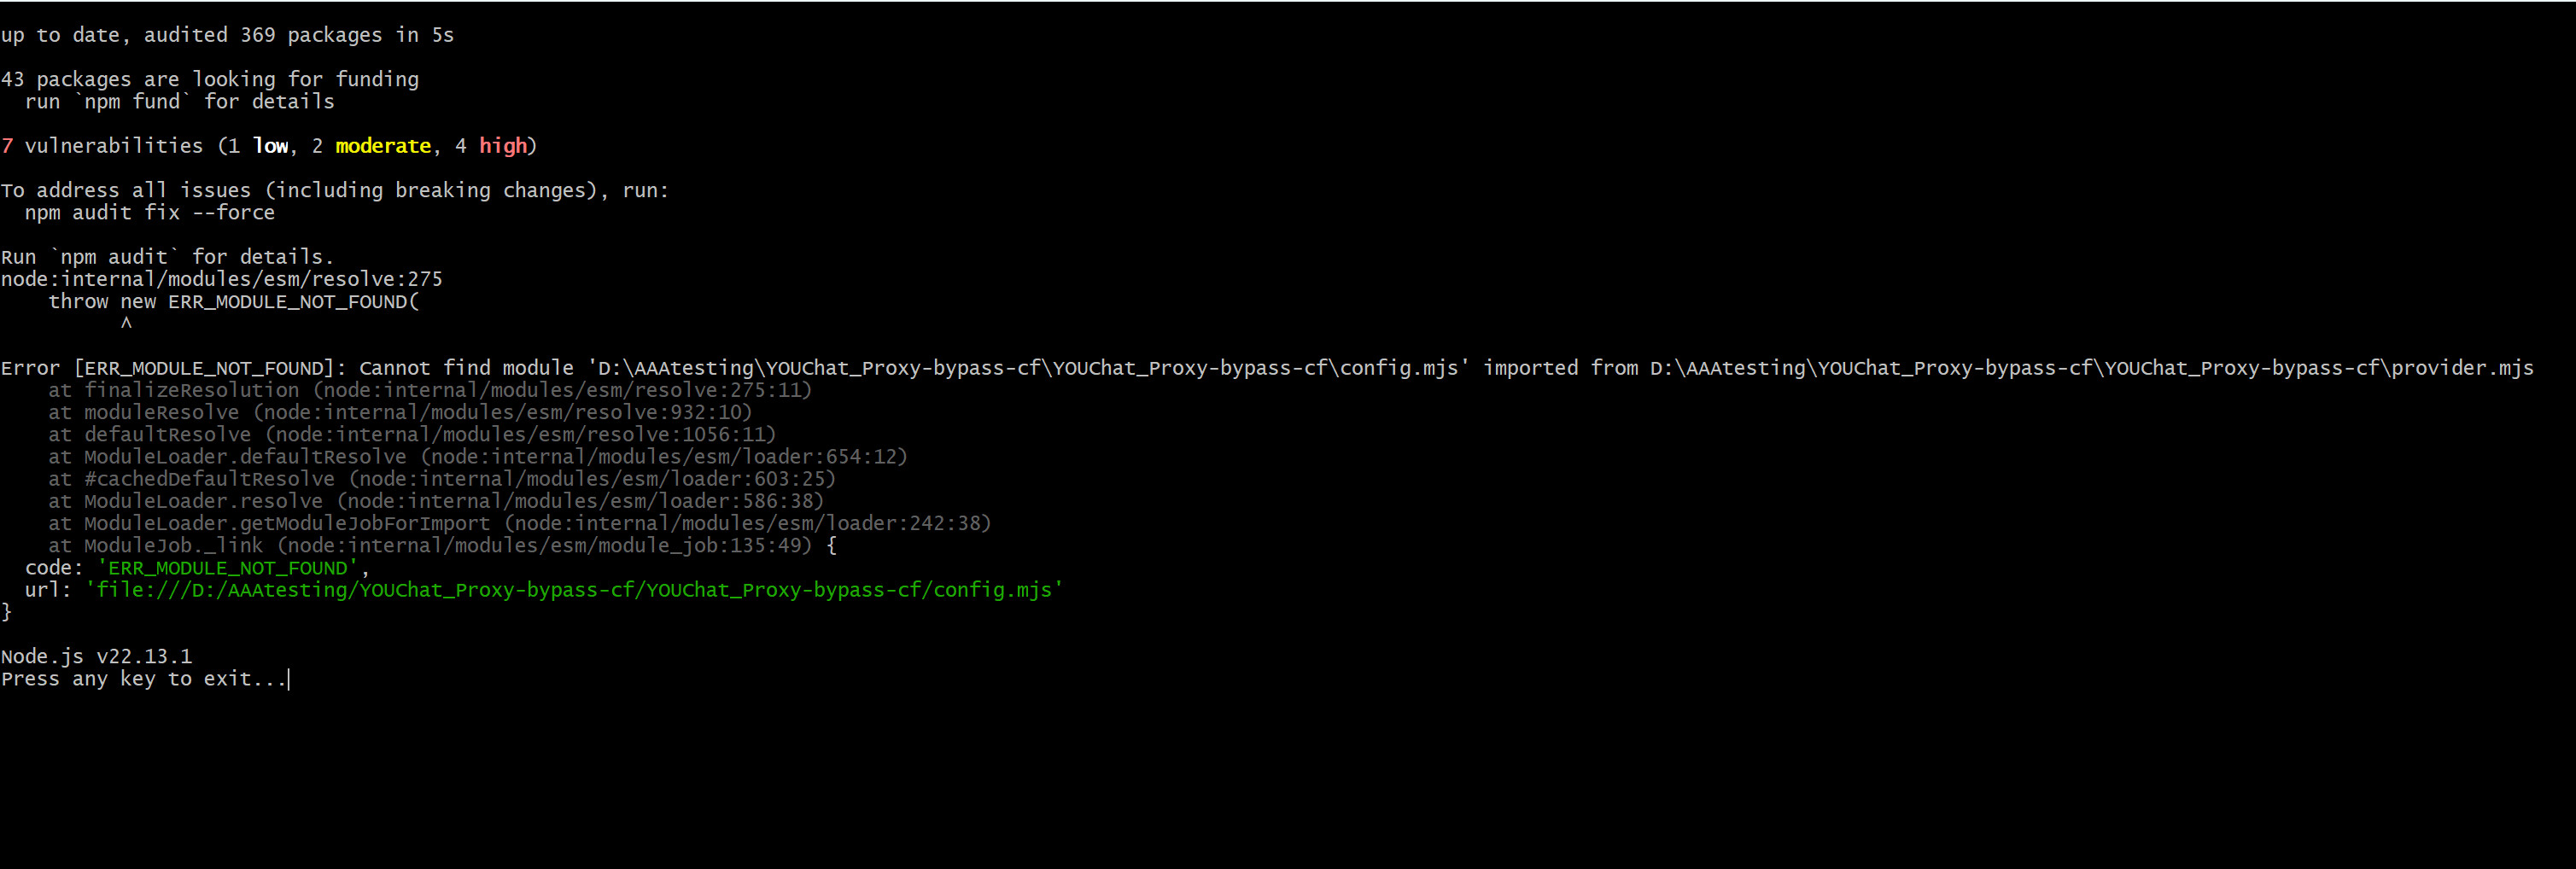Click the "43 packages are looking for funding" line

pos(210,79)
